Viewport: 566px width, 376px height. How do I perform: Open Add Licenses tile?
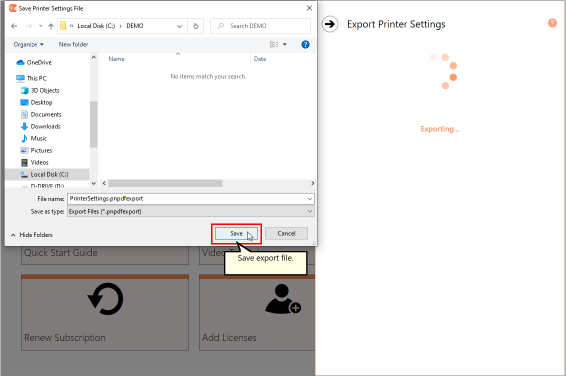(257, 312)
